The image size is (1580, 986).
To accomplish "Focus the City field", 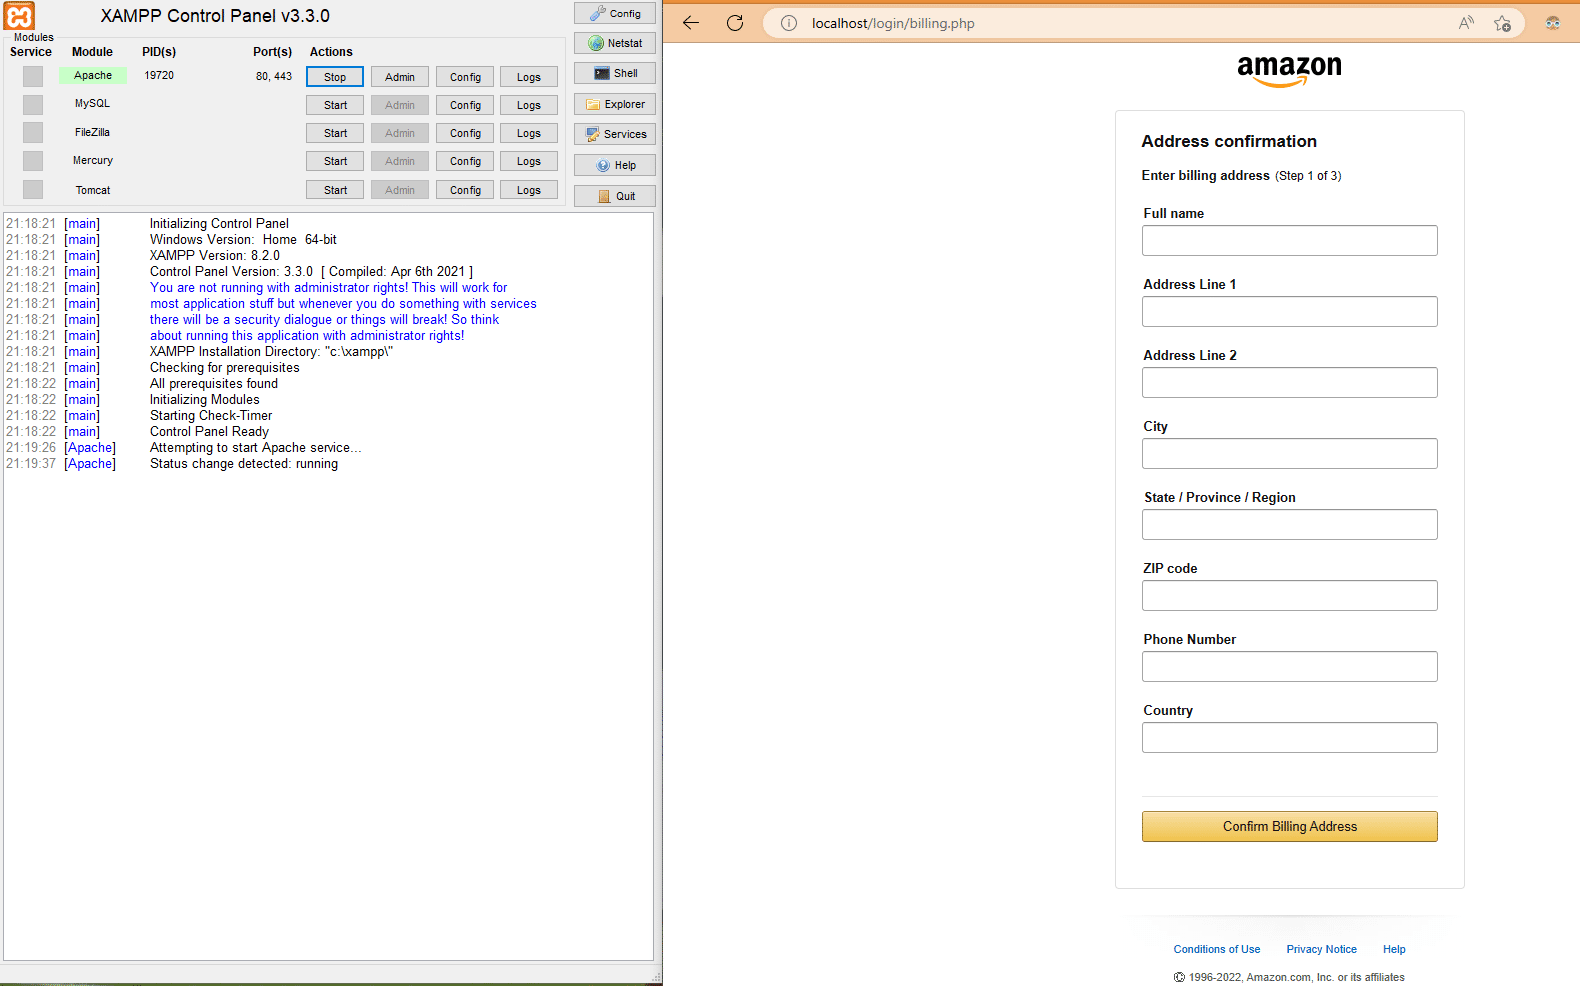I will [1290, 453].
